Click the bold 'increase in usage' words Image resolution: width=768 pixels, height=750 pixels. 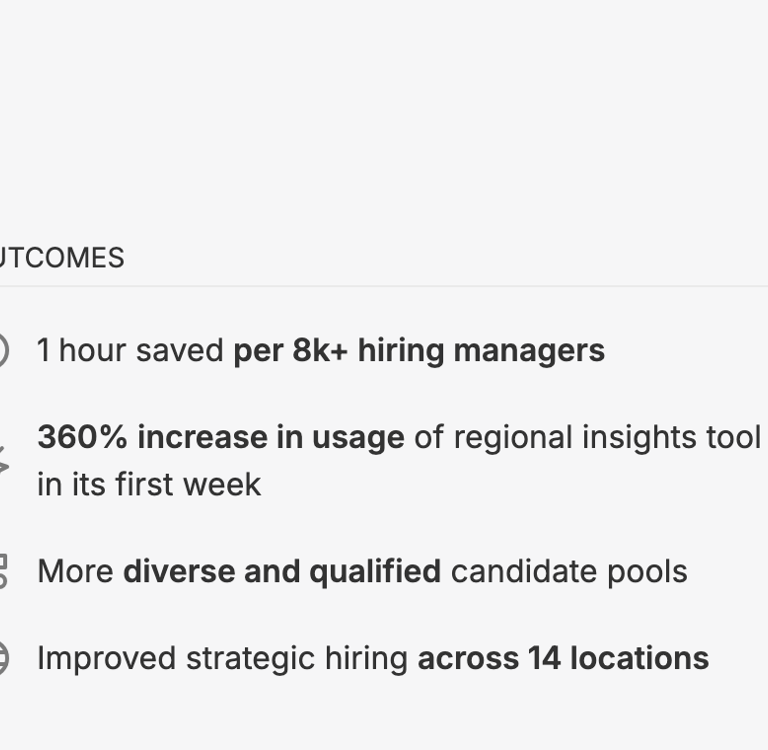tap(271, 437)
